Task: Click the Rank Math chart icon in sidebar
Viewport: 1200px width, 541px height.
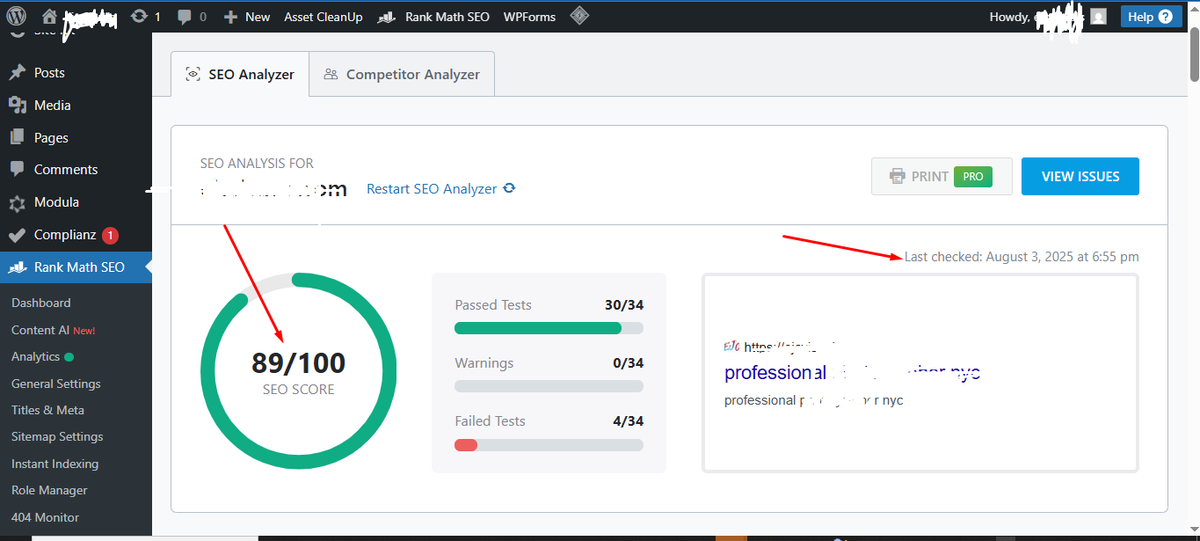Action: tap(17, 267)
